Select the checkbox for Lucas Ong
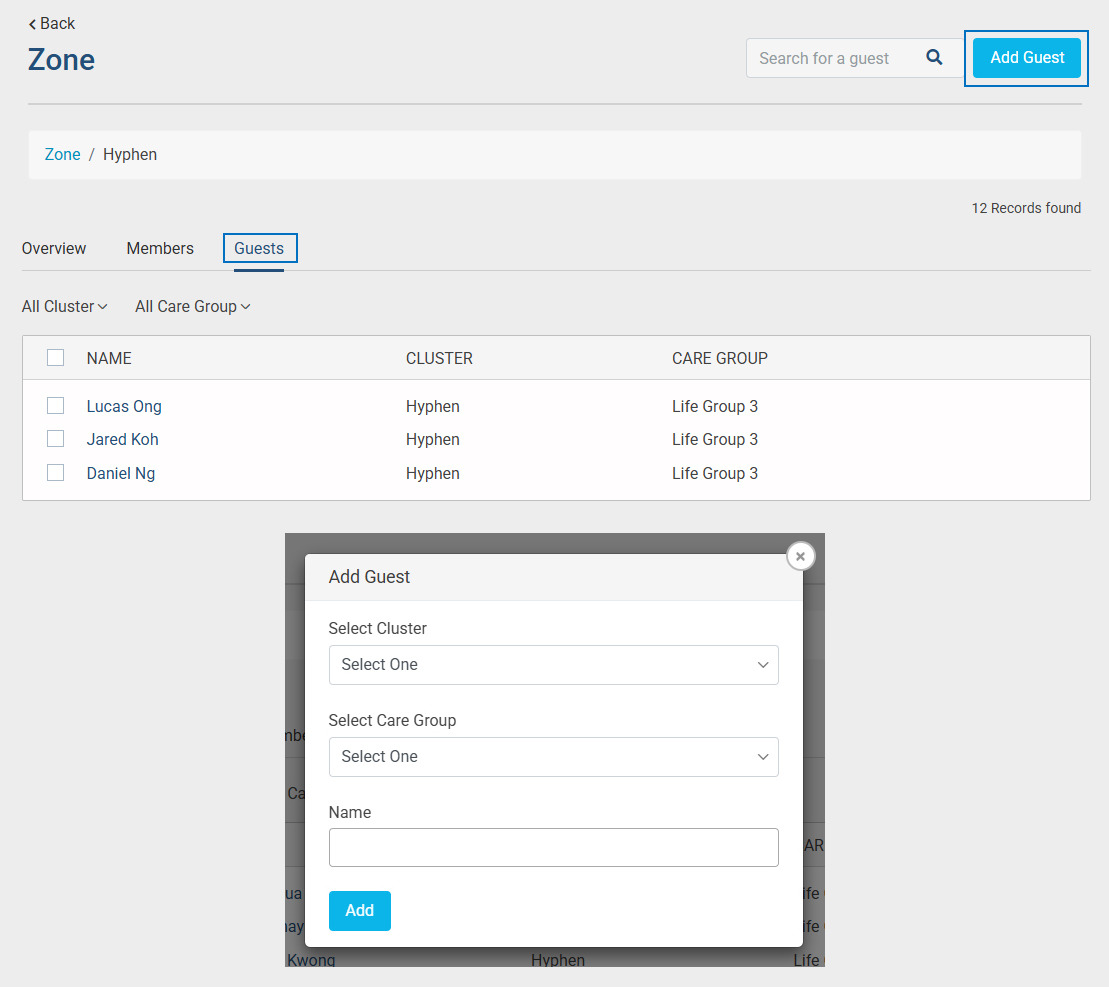 pos(56,406)
